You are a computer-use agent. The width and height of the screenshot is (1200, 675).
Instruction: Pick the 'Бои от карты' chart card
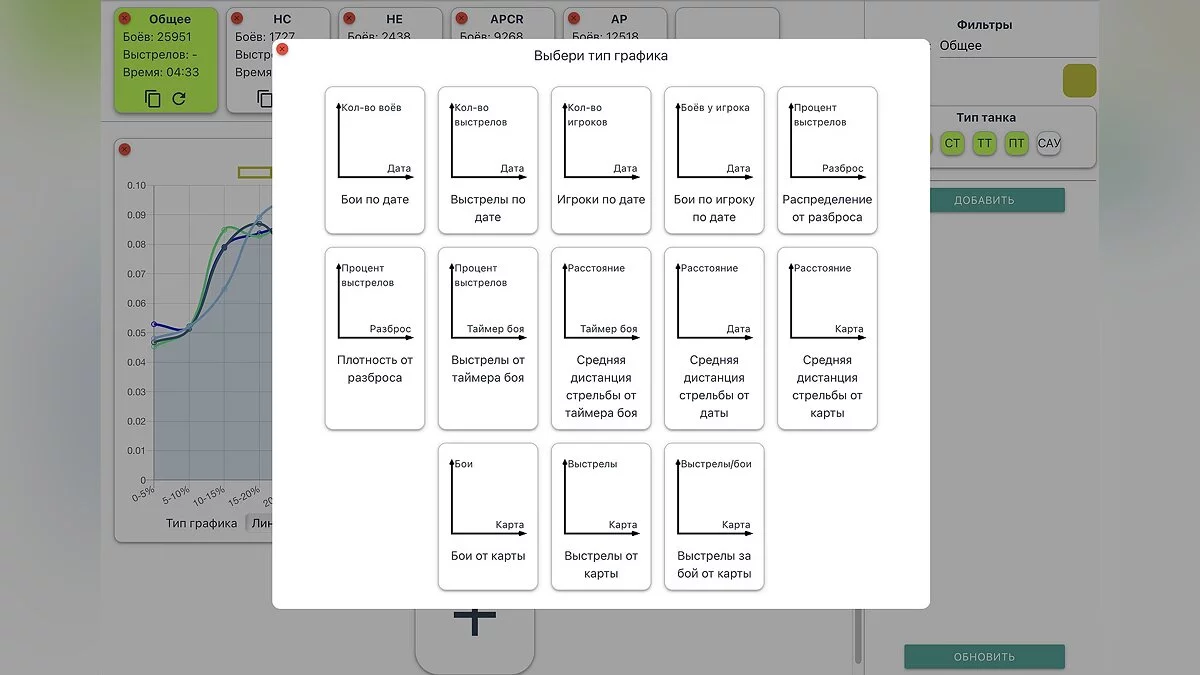[488, 516]
